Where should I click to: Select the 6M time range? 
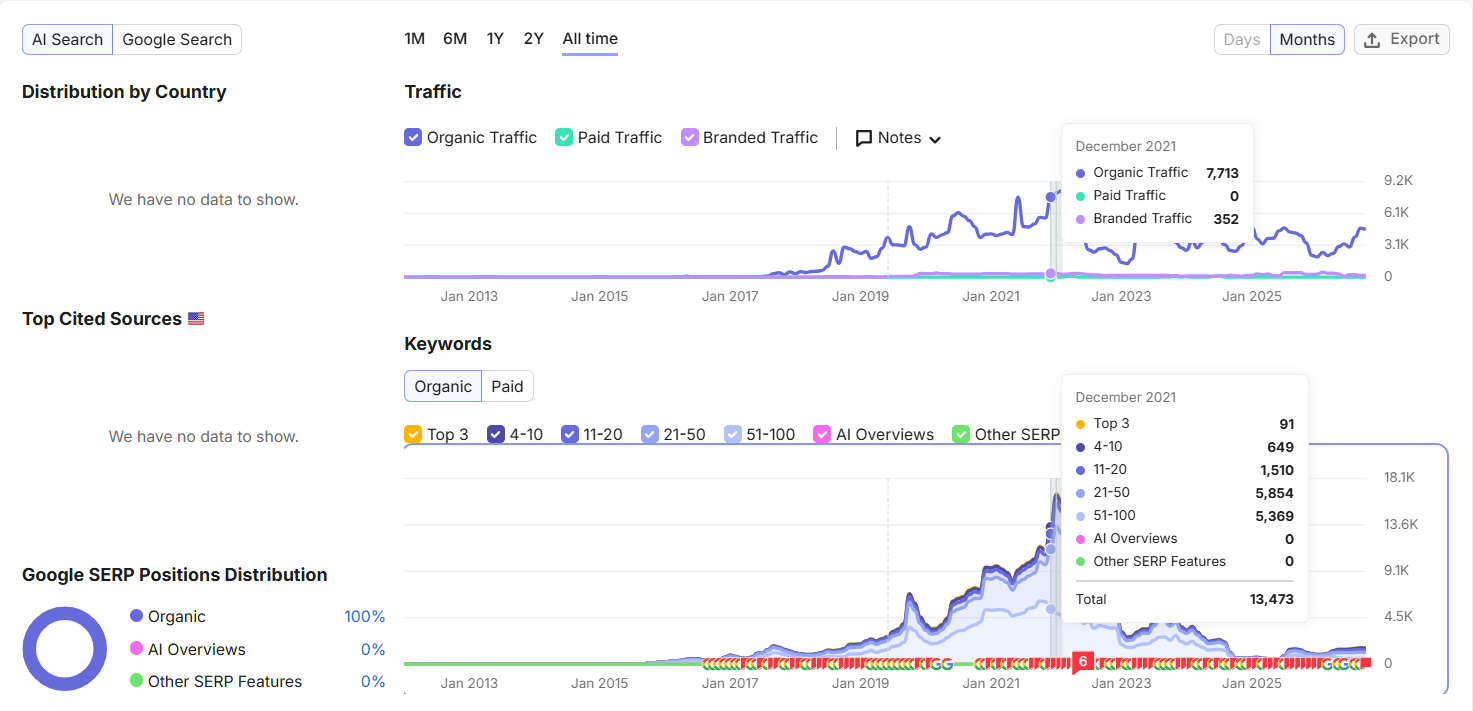(455, 38)
